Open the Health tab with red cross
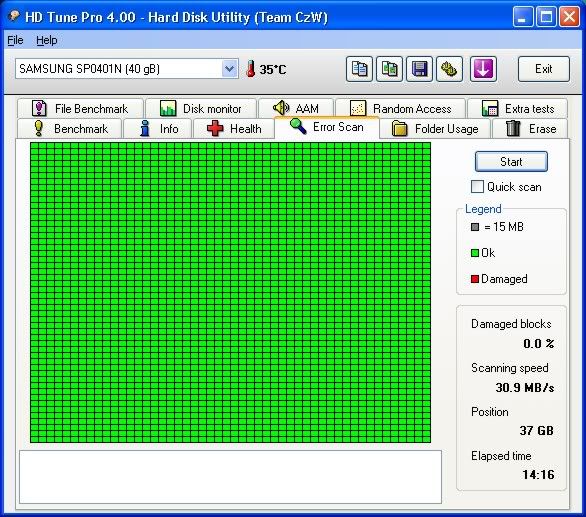 pyautogui.click(x=234, y=129)
